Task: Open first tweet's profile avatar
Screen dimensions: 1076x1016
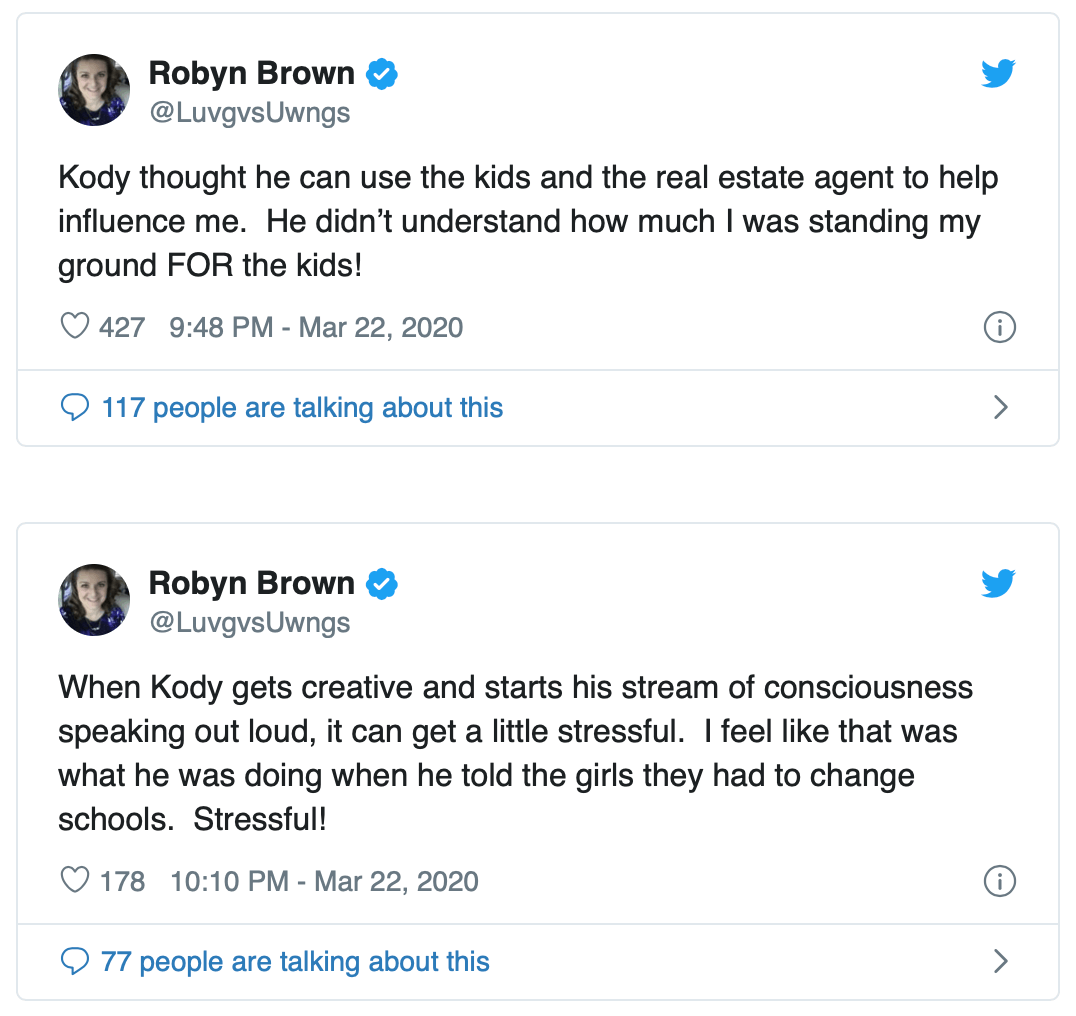Action: tap(95, 90)
